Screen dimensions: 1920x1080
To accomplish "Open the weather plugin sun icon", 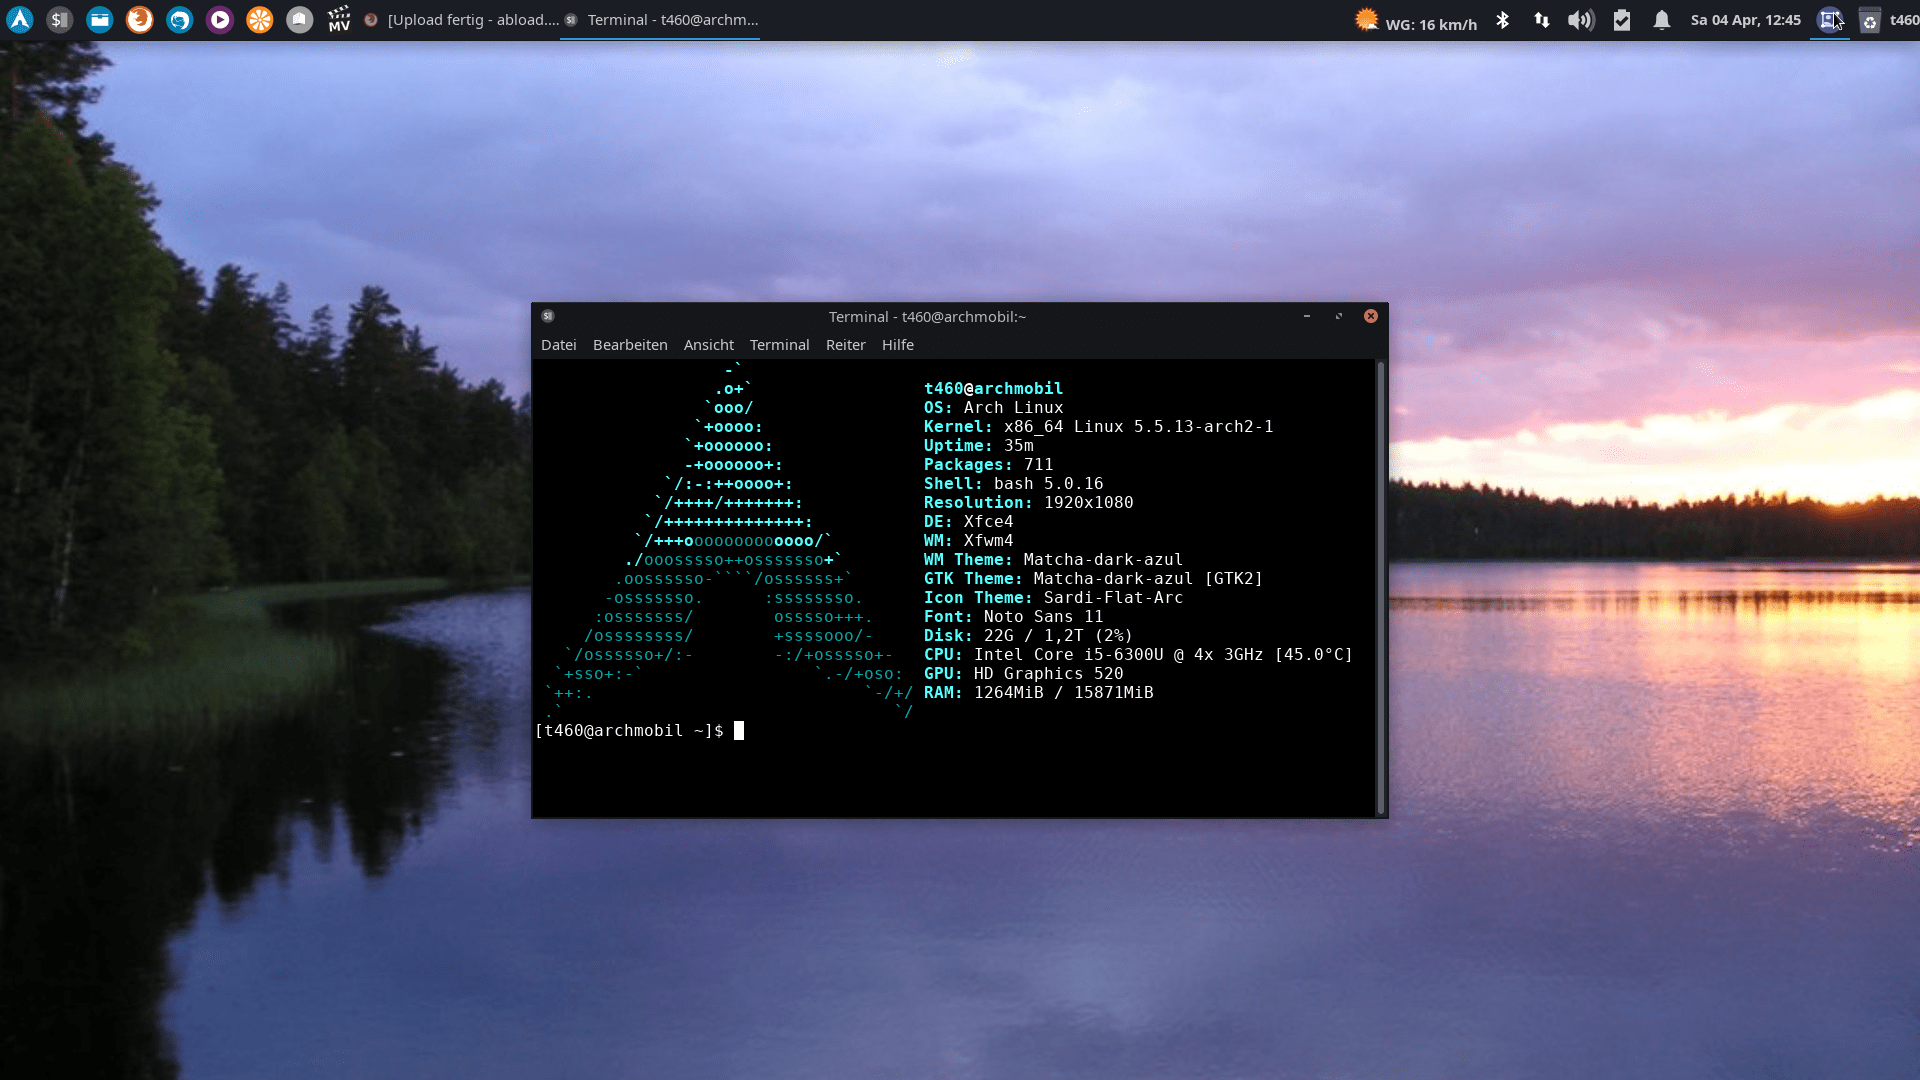I will (x=1366, y=20).
